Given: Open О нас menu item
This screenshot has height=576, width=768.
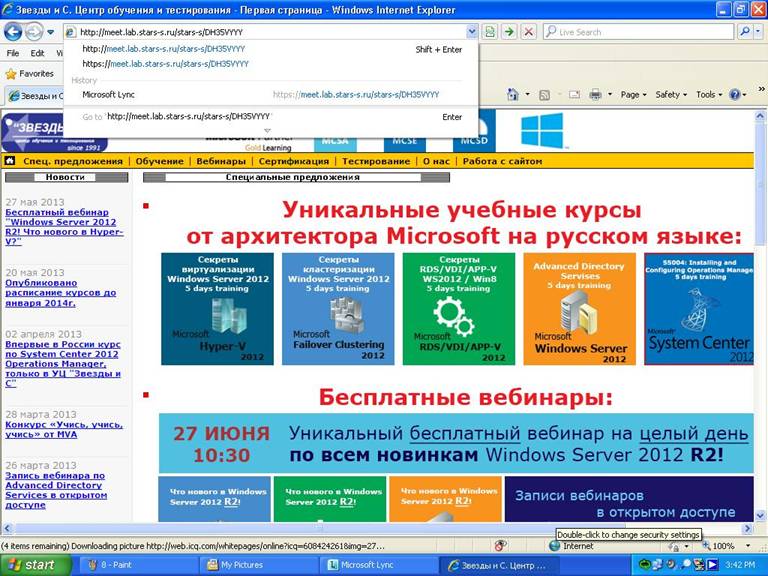Looking at the screenshot, I should pyautogui.click(x=436, y=161).
